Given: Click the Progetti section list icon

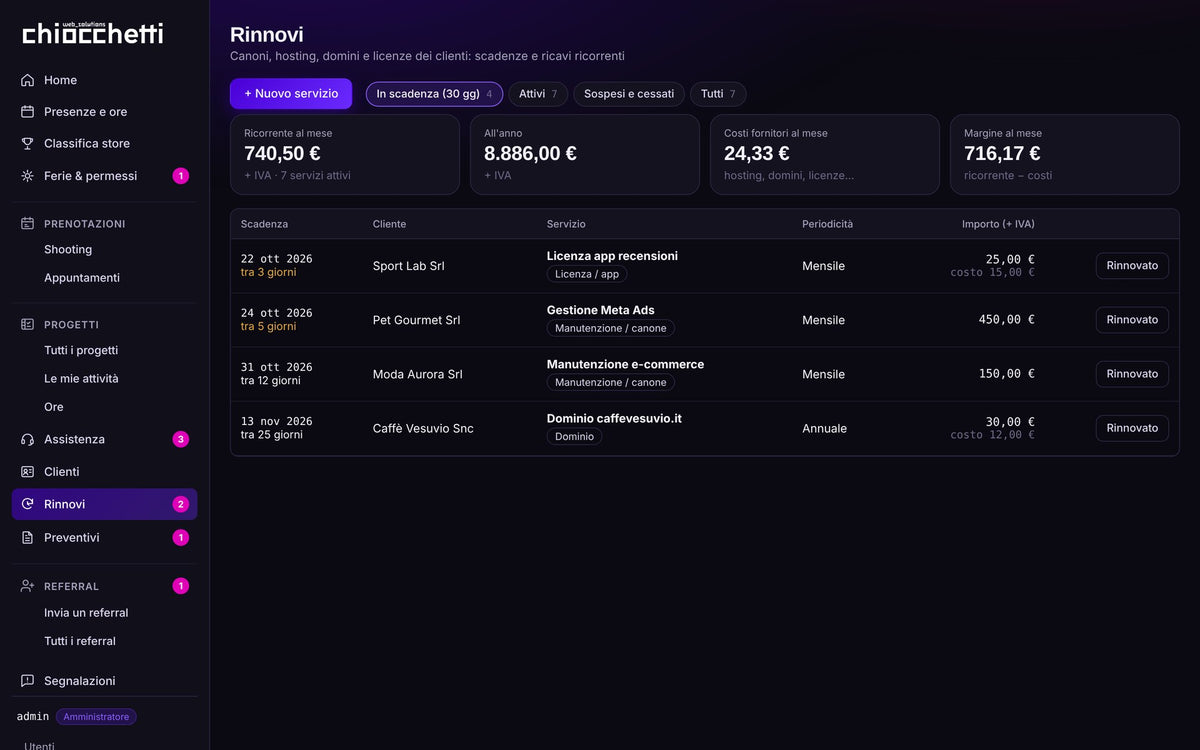Looking at the screenshot, I should click(27, 325).
